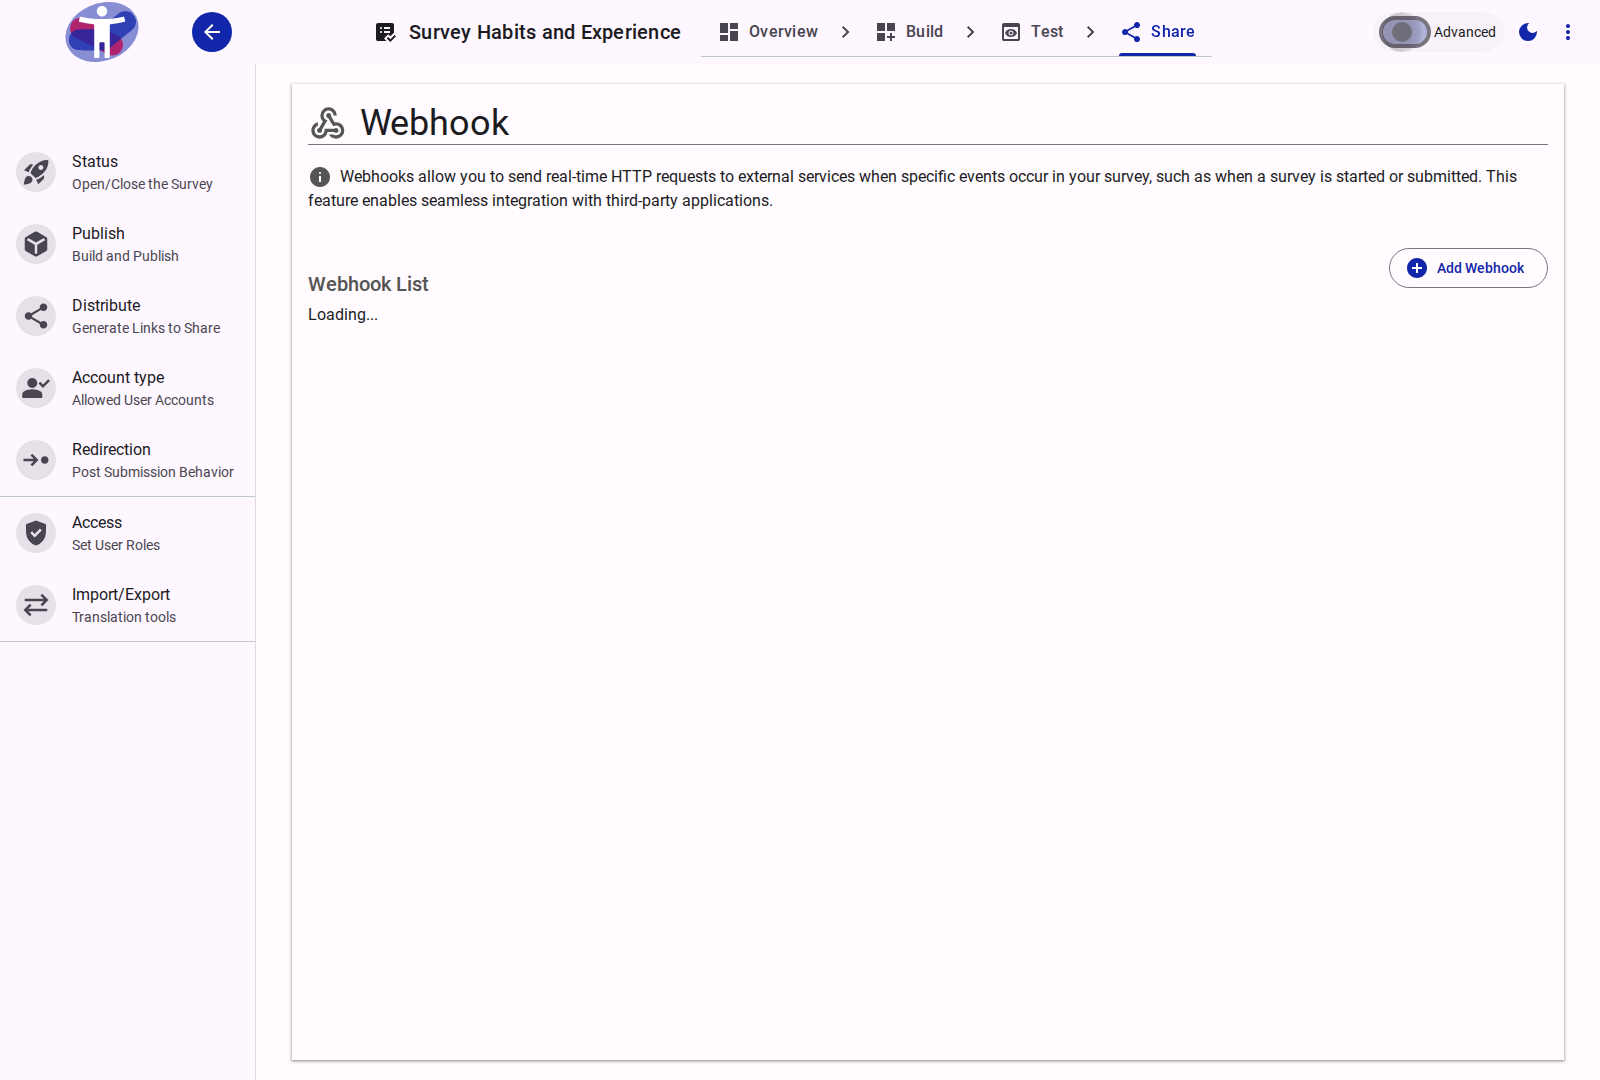Click the Translation tools subtitle
This screenshot has width=1600, height=1080.
pyautogui.click(x=124, y=617)
